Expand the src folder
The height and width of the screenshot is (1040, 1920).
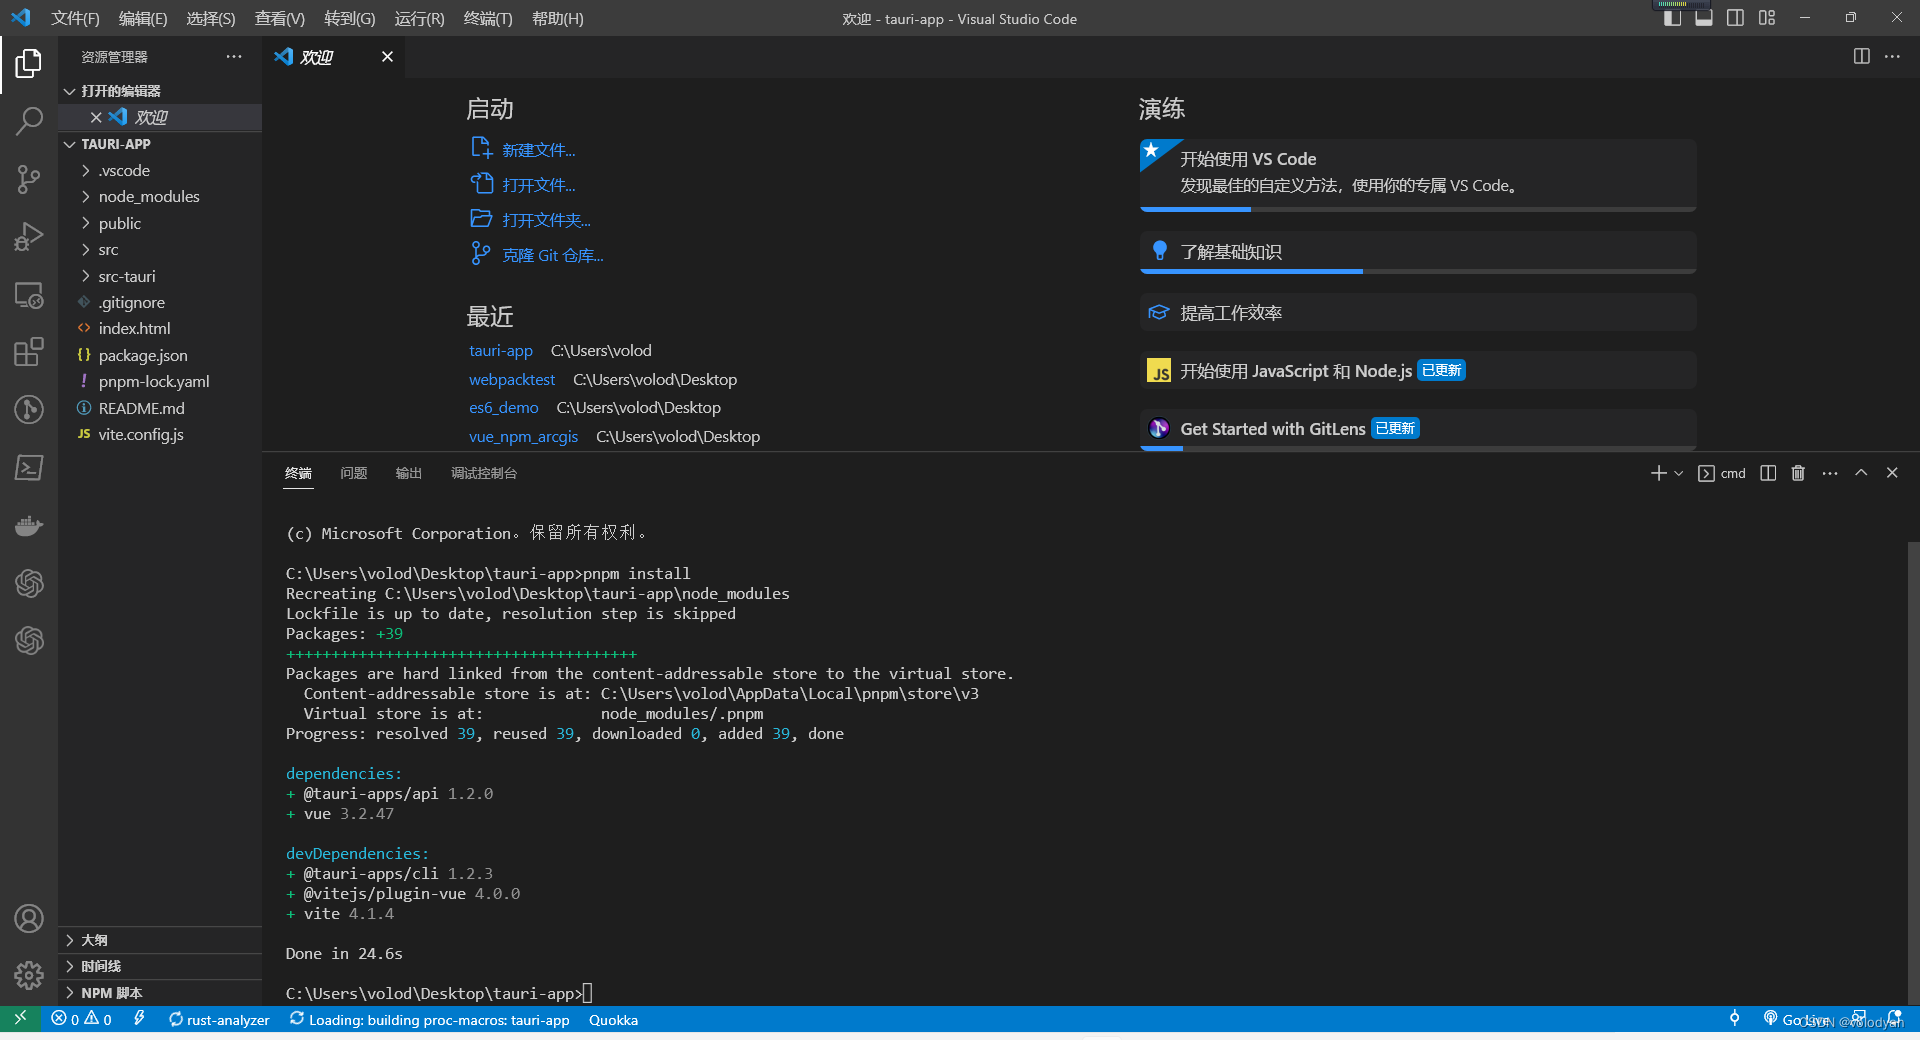tap(160, 250)
